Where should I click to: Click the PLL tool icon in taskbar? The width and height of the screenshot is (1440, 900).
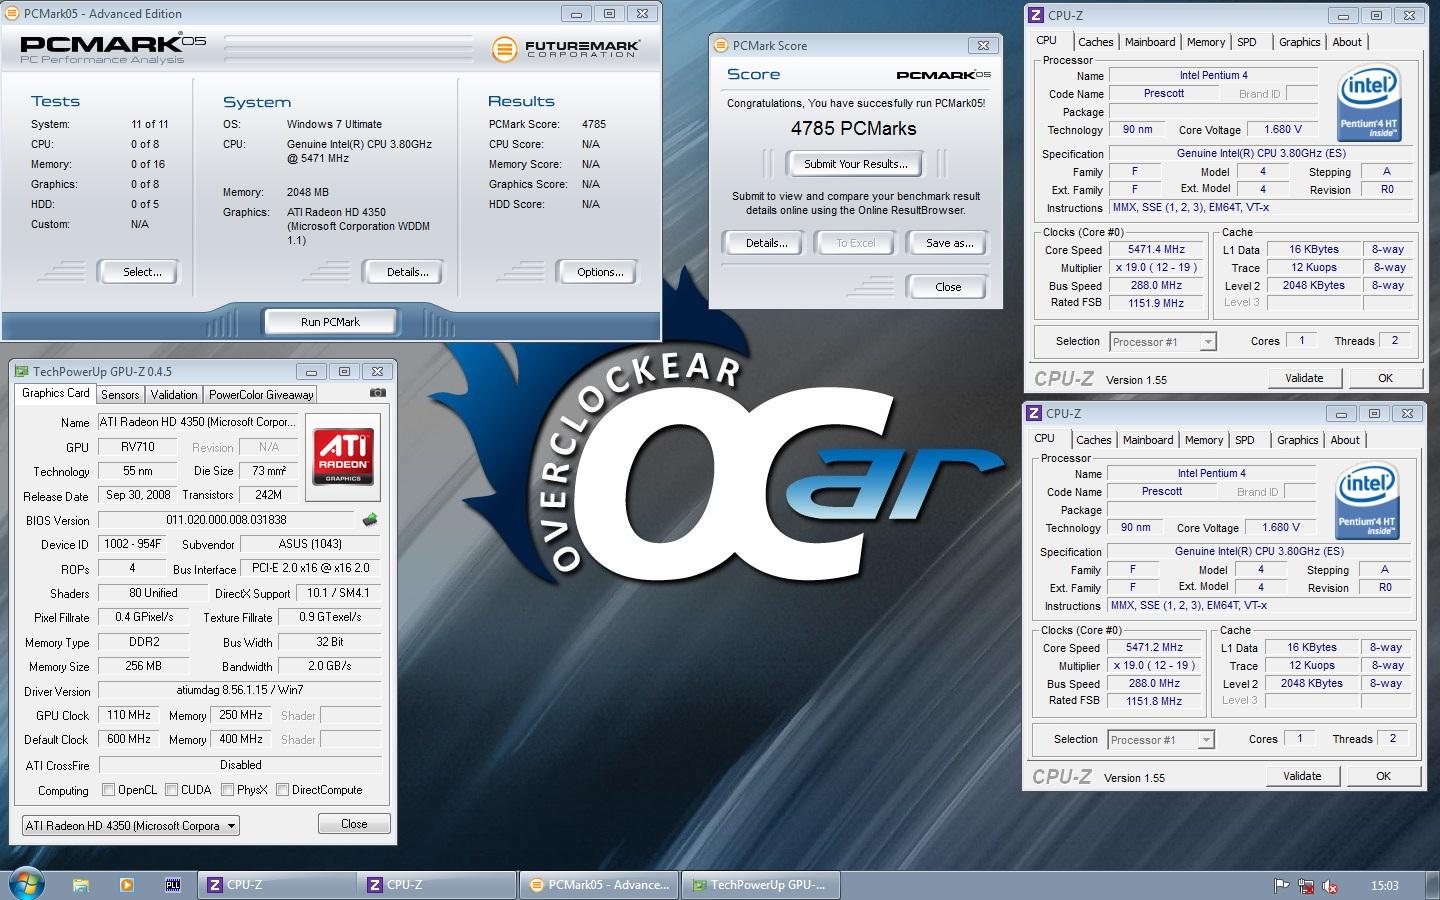(173, 885)
